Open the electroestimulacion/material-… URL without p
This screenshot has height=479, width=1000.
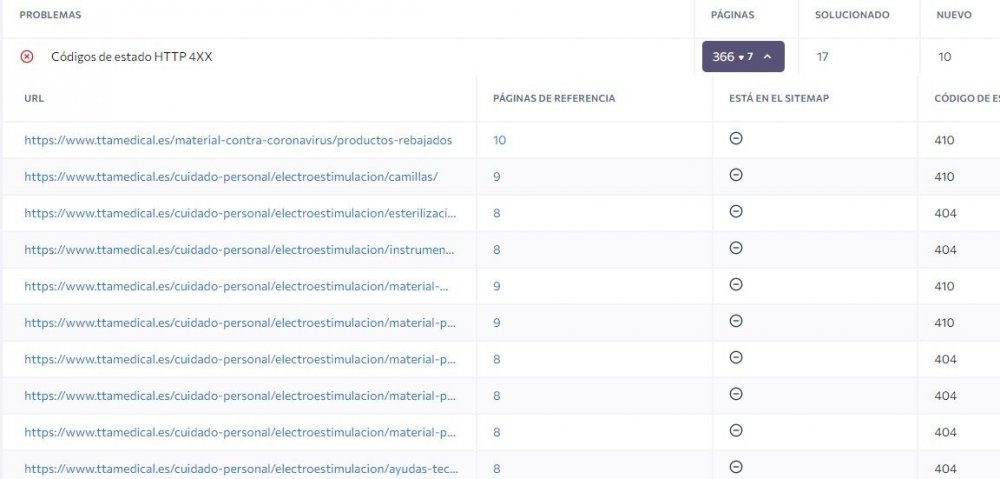click(x=237, y=286)
